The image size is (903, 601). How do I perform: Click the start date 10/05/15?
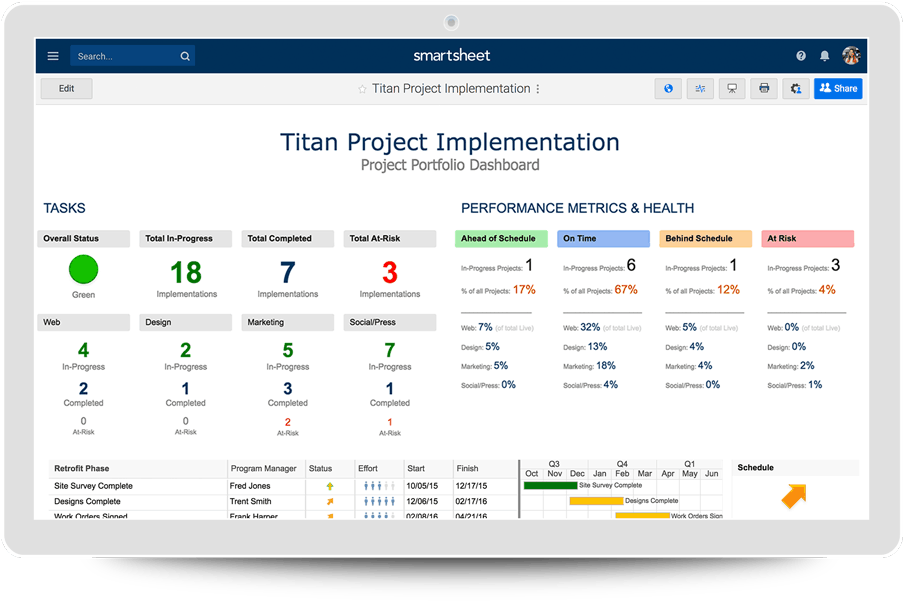pos(422,486)
